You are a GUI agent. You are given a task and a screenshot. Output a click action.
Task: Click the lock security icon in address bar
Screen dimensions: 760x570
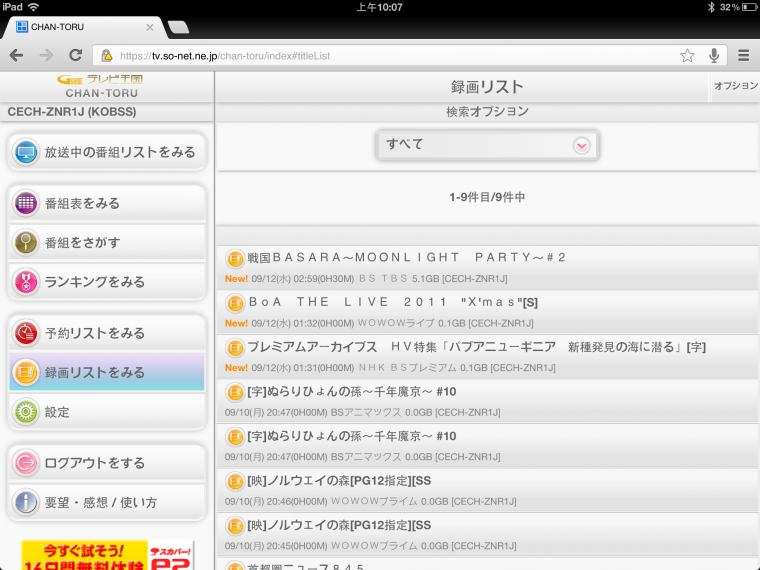(x=107, y=56)
